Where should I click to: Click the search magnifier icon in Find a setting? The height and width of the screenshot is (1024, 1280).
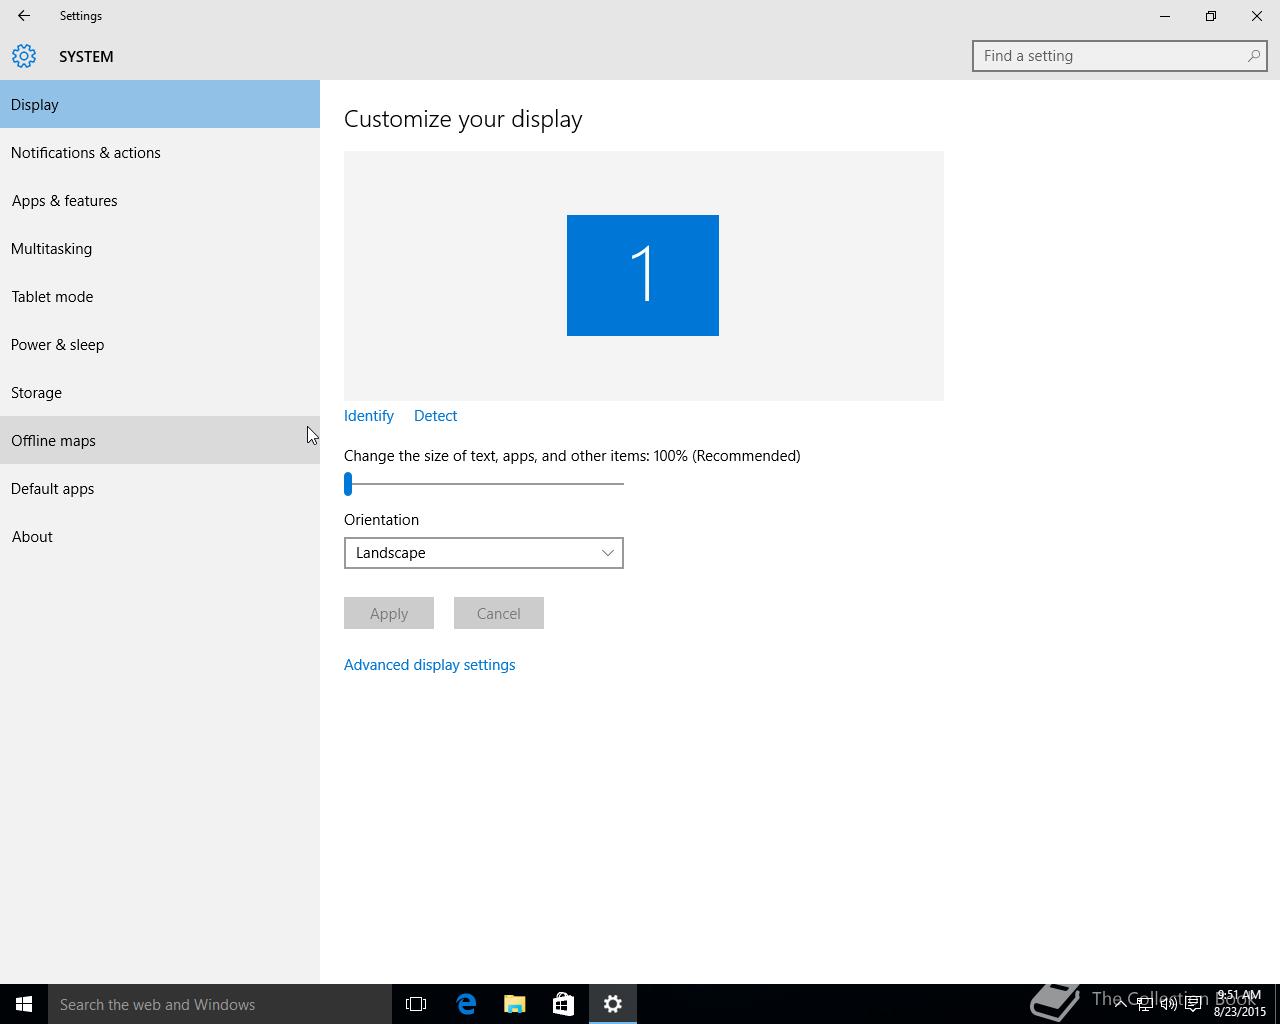(x=1253, y=56)
